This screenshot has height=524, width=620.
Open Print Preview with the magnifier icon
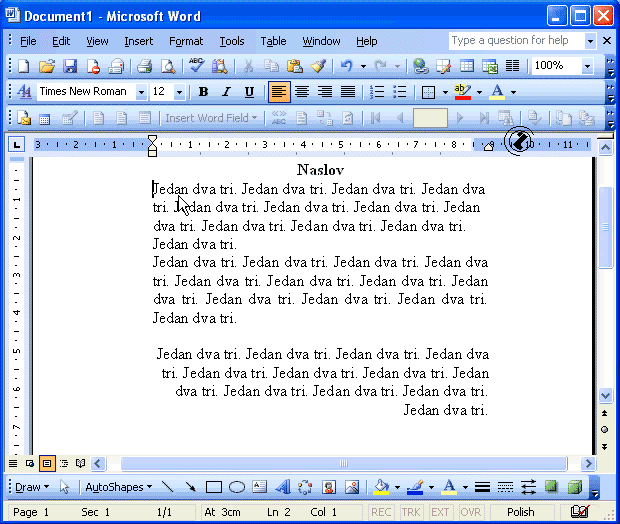(x=168, y=66)
